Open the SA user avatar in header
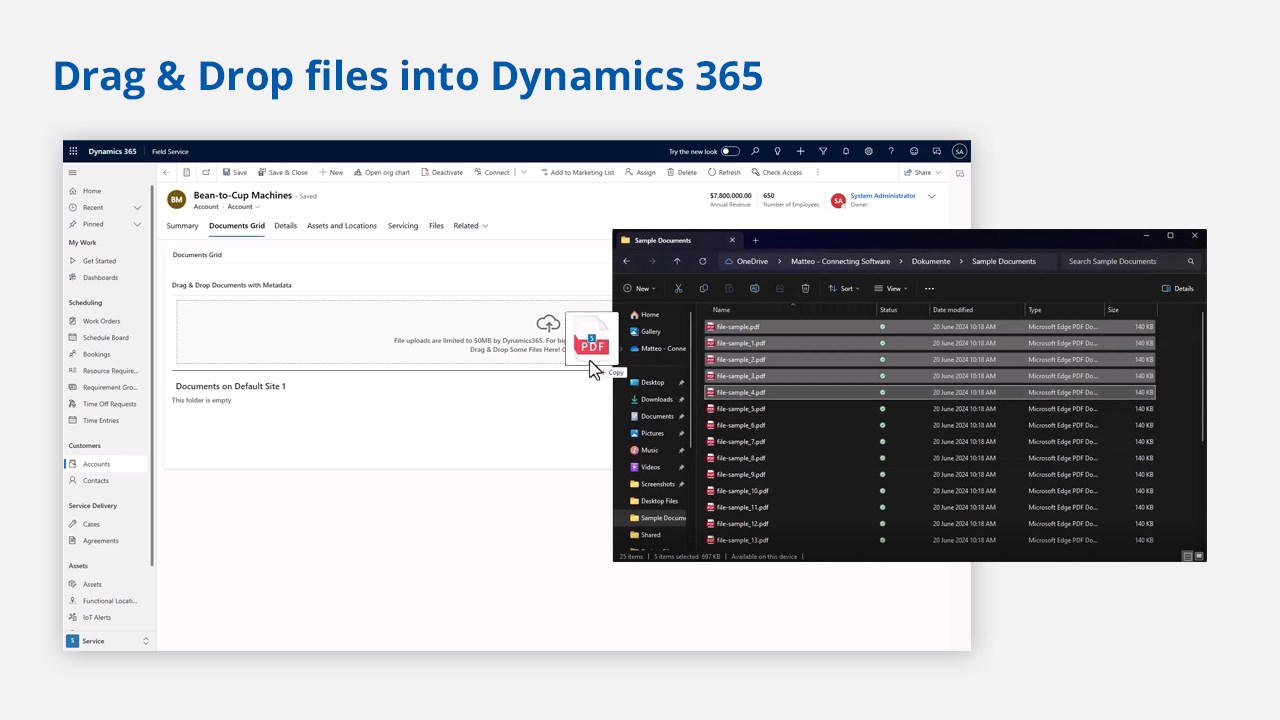The height and width of the screenshot is (720, 1280). [x=959, y=151]
